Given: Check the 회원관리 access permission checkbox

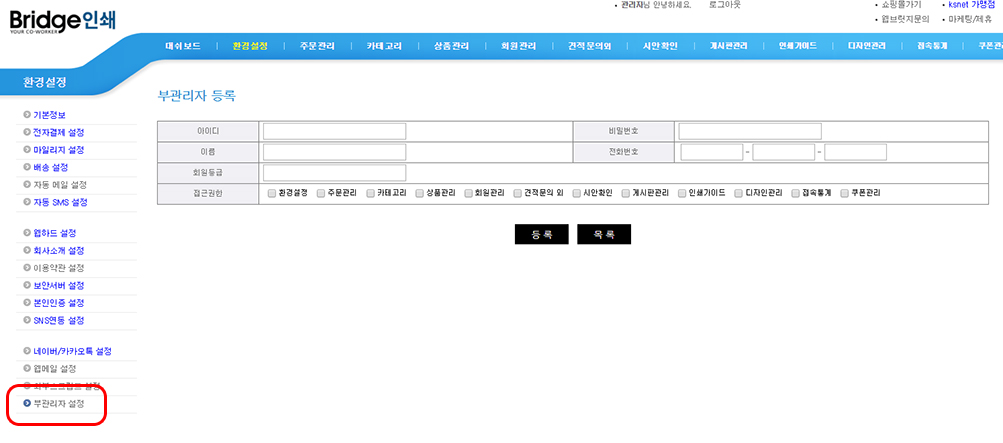Looking at the screenshot, I should point(468,192).
